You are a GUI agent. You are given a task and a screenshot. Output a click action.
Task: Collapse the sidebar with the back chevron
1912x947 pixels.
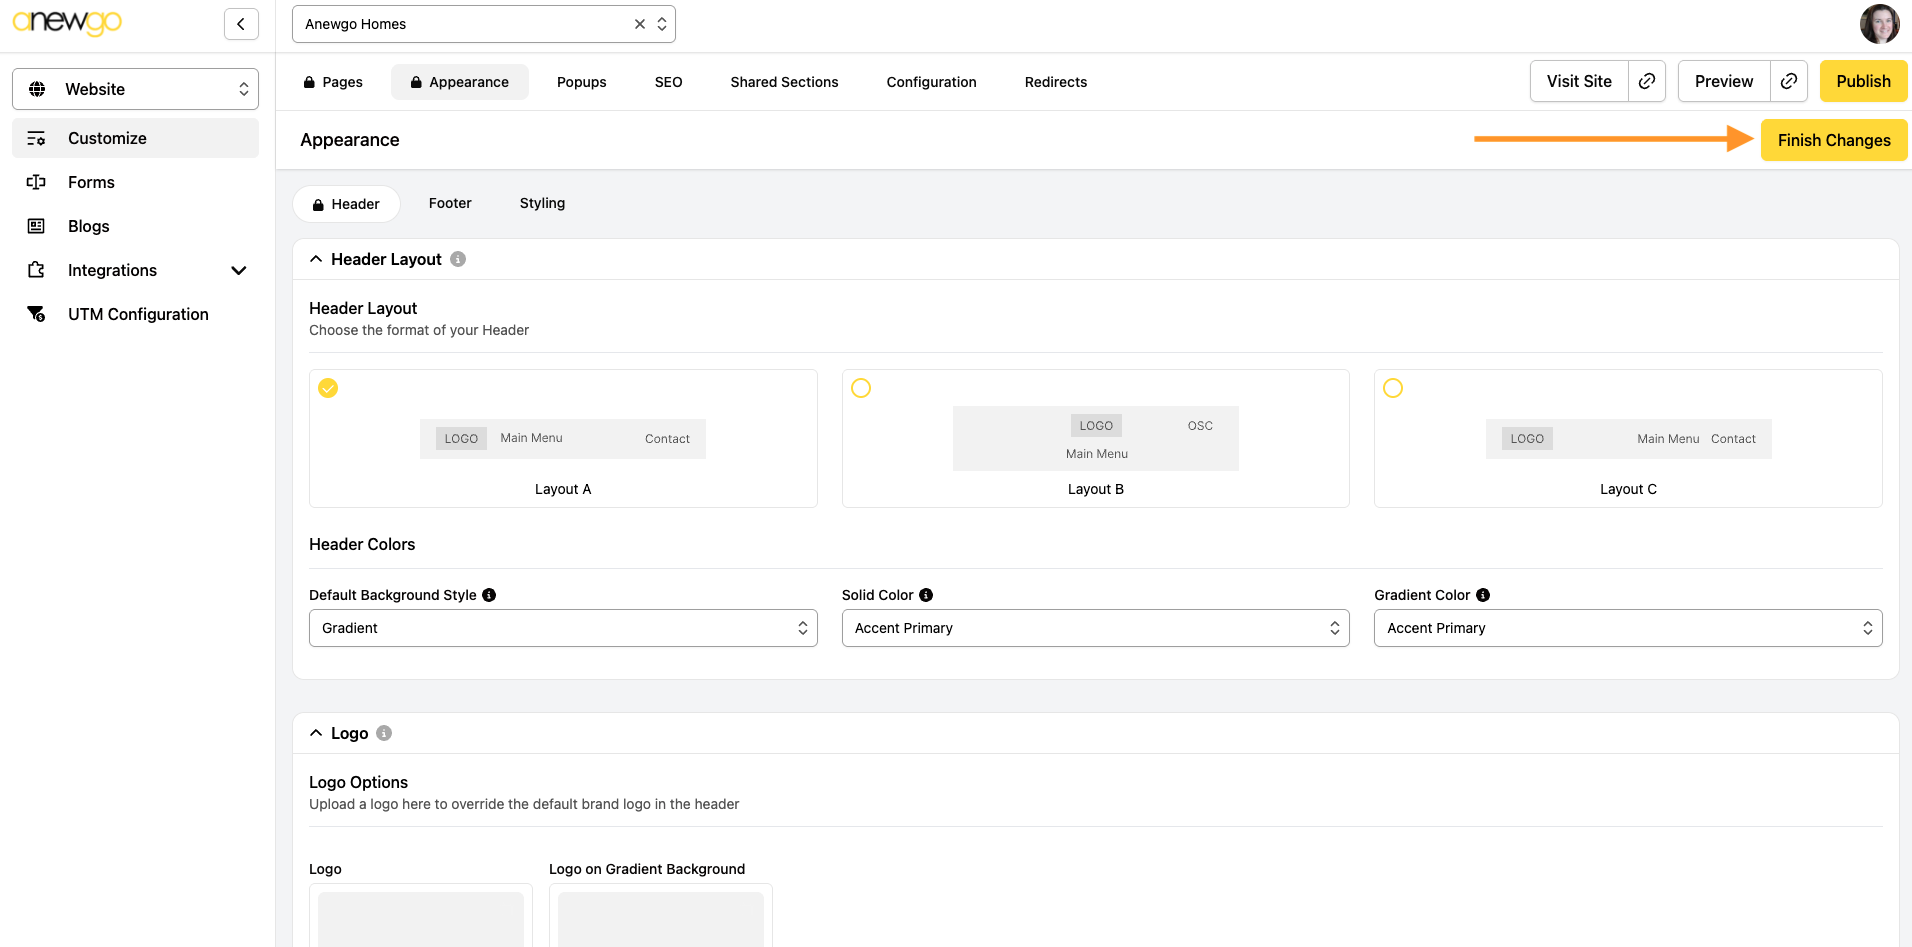(x=241, y=24)
